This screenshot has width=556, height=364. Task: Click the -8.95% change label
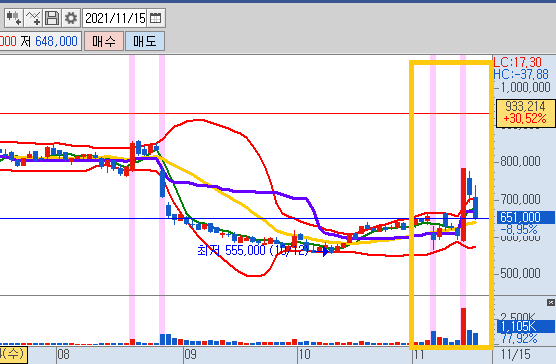click(x=519, y=230)
